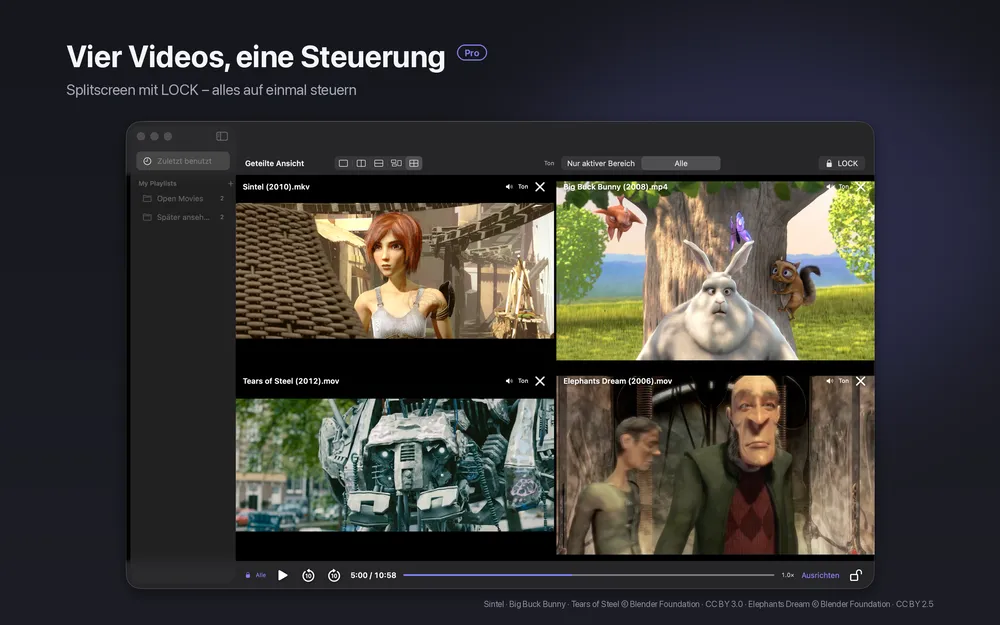This screenshot has width=1000, height=625.
Task: Choose 'Alle' audio segment option
Action: point(681,163)
